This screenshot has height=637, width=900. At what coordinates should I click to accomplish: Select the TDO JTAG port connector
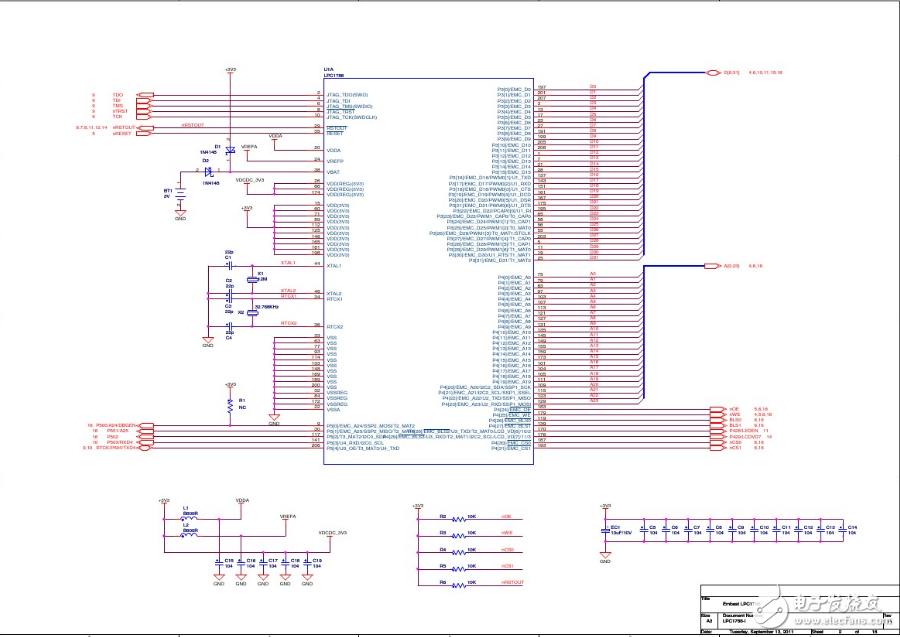(x=144, y=93)
